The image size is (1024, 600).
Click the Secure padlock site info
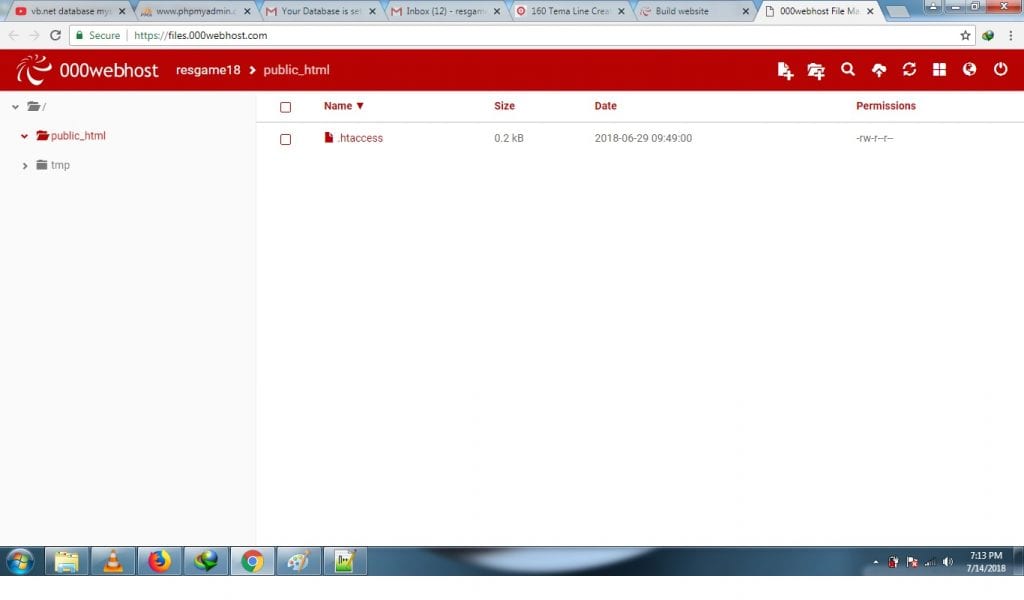98,35
